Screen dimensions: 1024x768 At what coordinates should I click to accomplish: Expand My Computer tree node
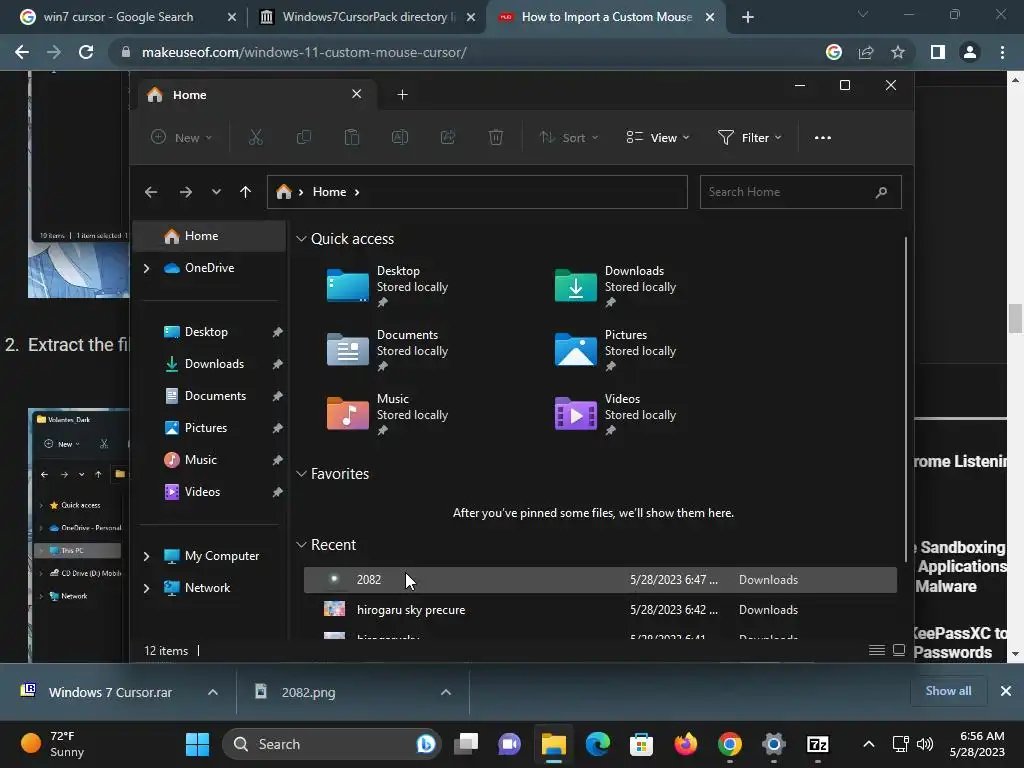(146, 556)
